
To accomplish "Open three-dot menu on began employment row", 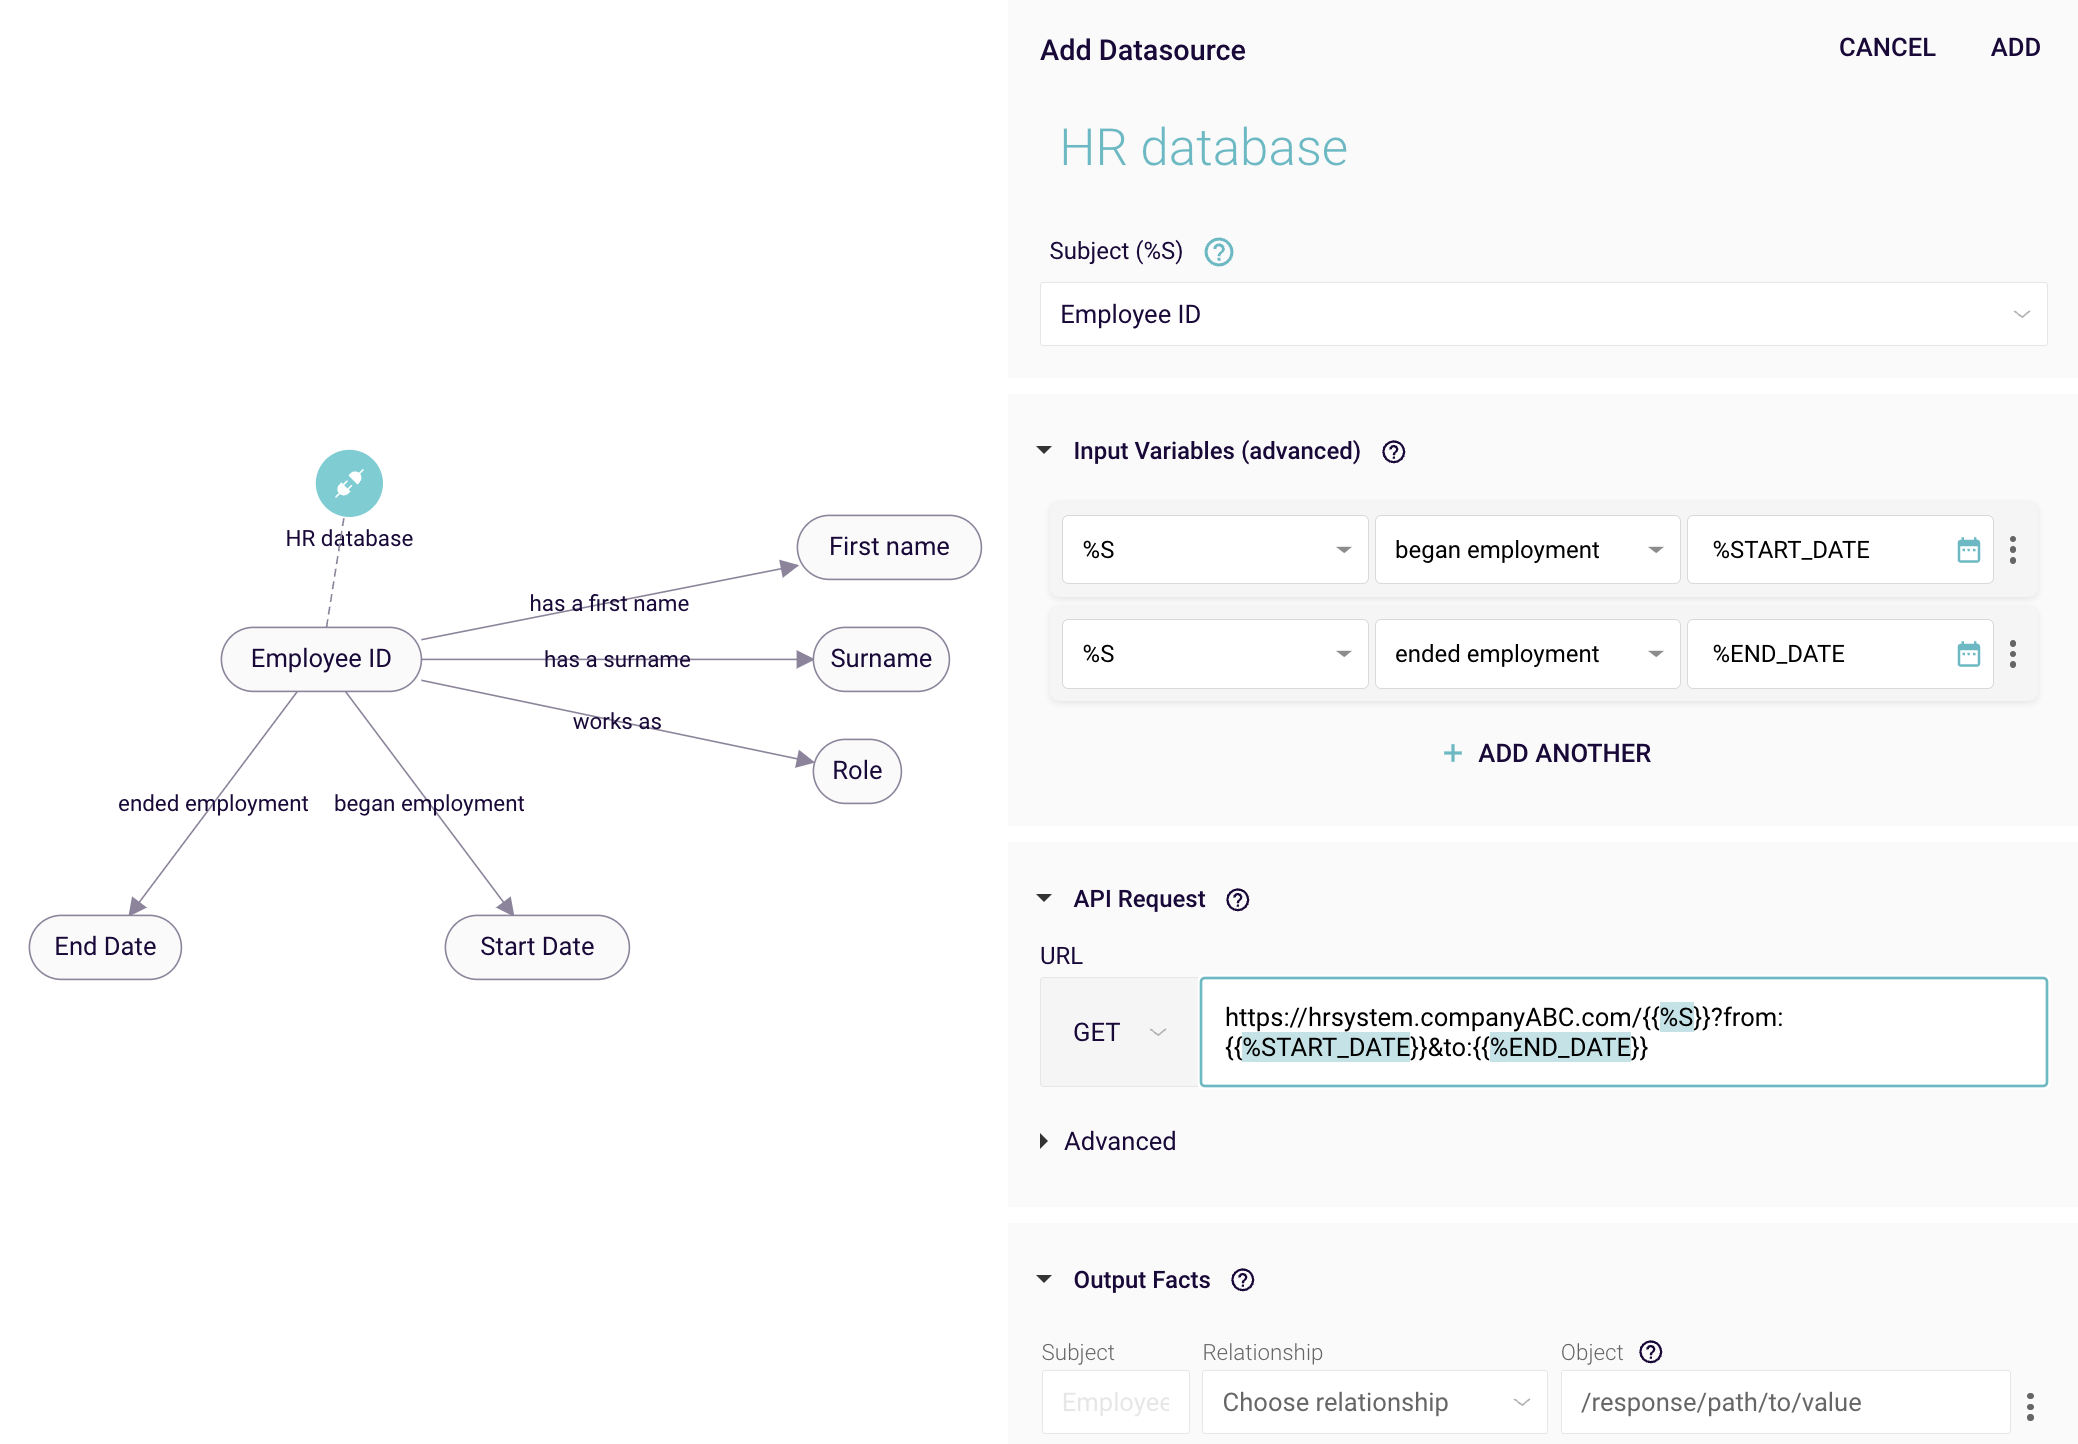I will click(x=2013, y=550).
